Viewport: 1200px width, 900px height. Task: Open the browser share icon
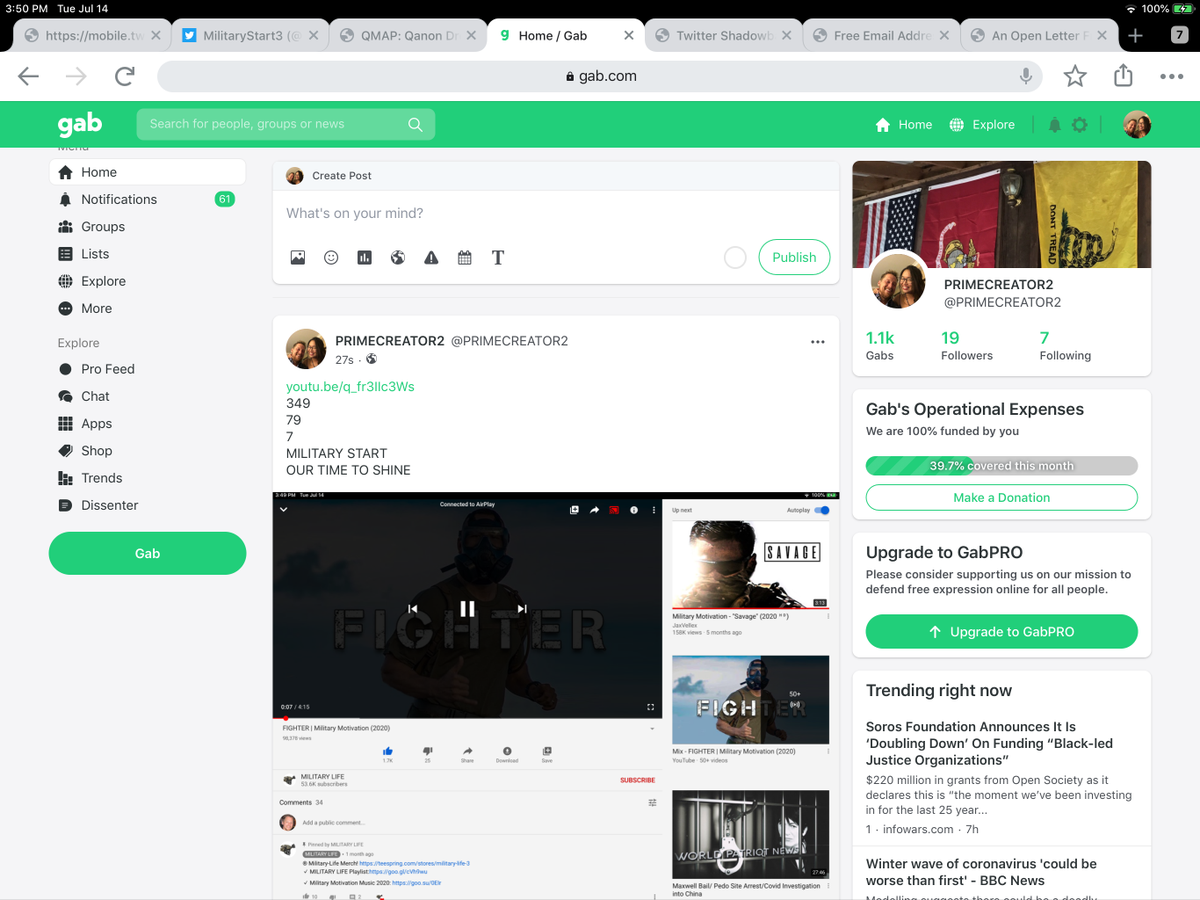1123,75
